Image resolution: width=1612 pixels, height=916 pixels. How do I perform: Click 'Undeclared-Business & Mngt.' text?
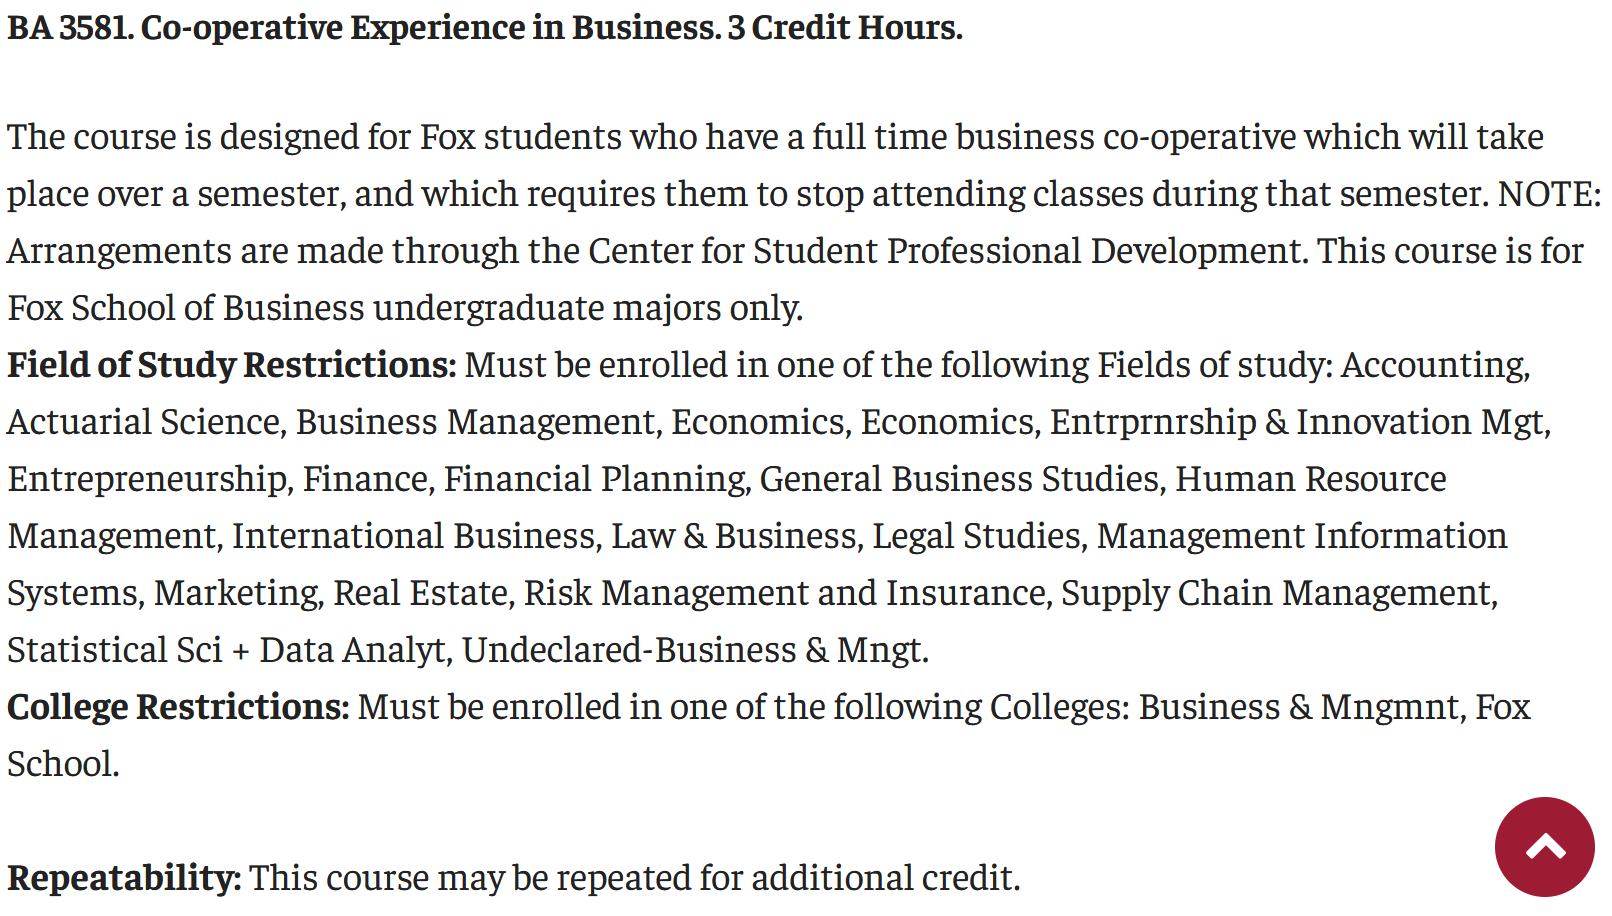tap(695, 650)
